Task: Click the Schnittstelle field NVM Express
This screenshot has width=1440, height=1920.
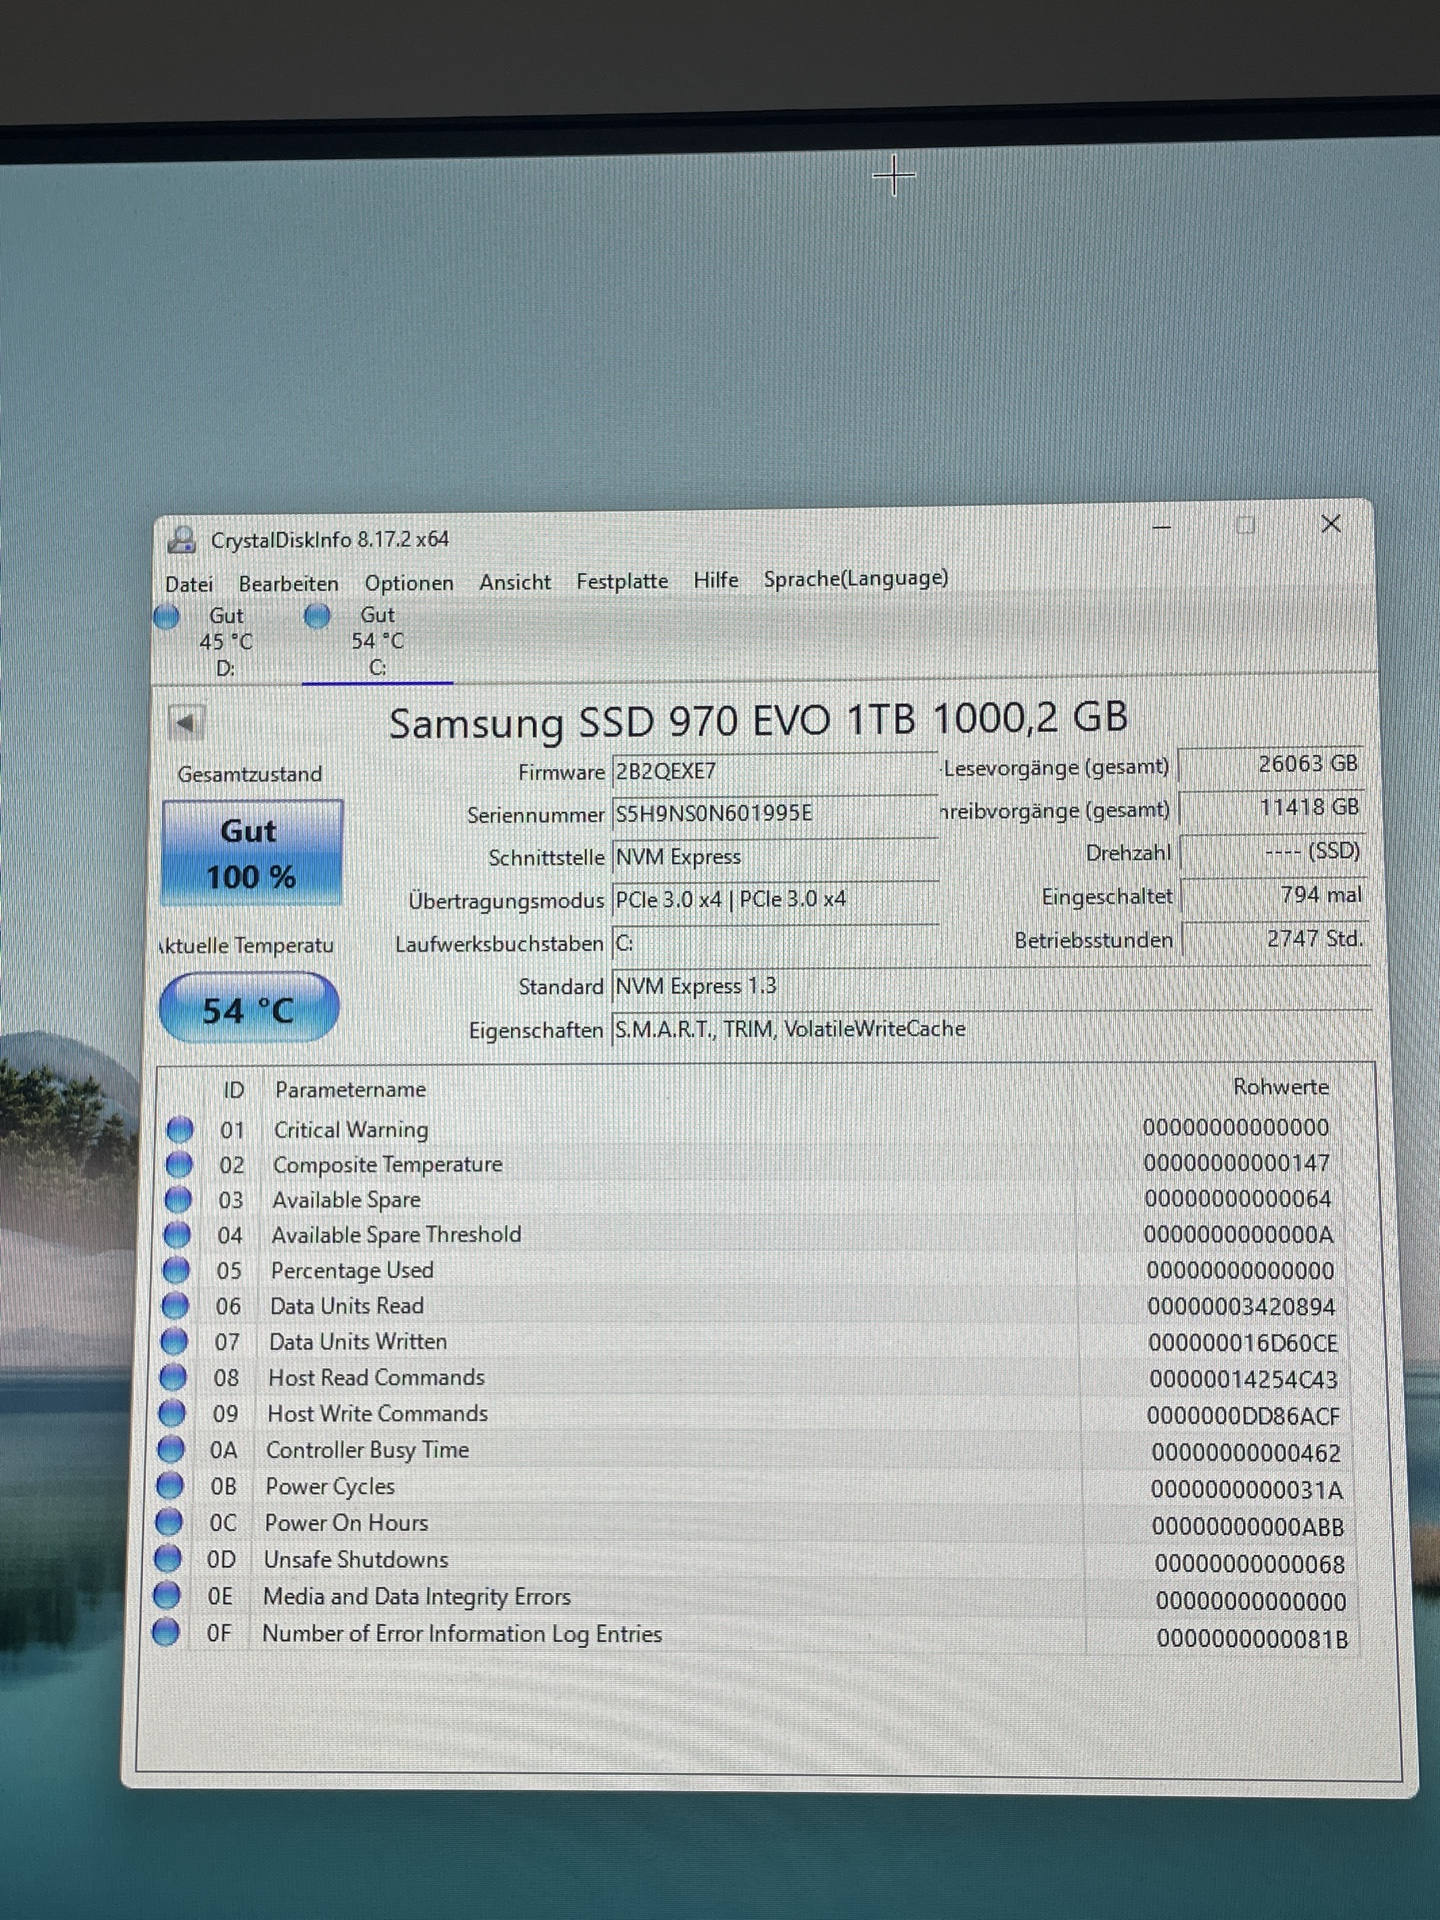Action: [774, 857]
